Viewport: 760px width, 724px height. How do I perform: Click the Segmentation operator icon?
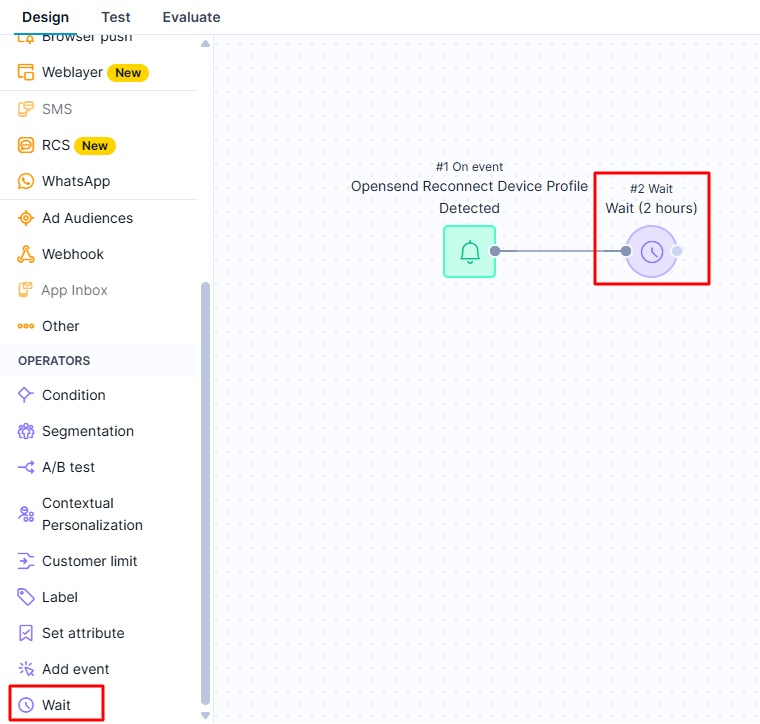pyautogui.click(x=26, y=431)
